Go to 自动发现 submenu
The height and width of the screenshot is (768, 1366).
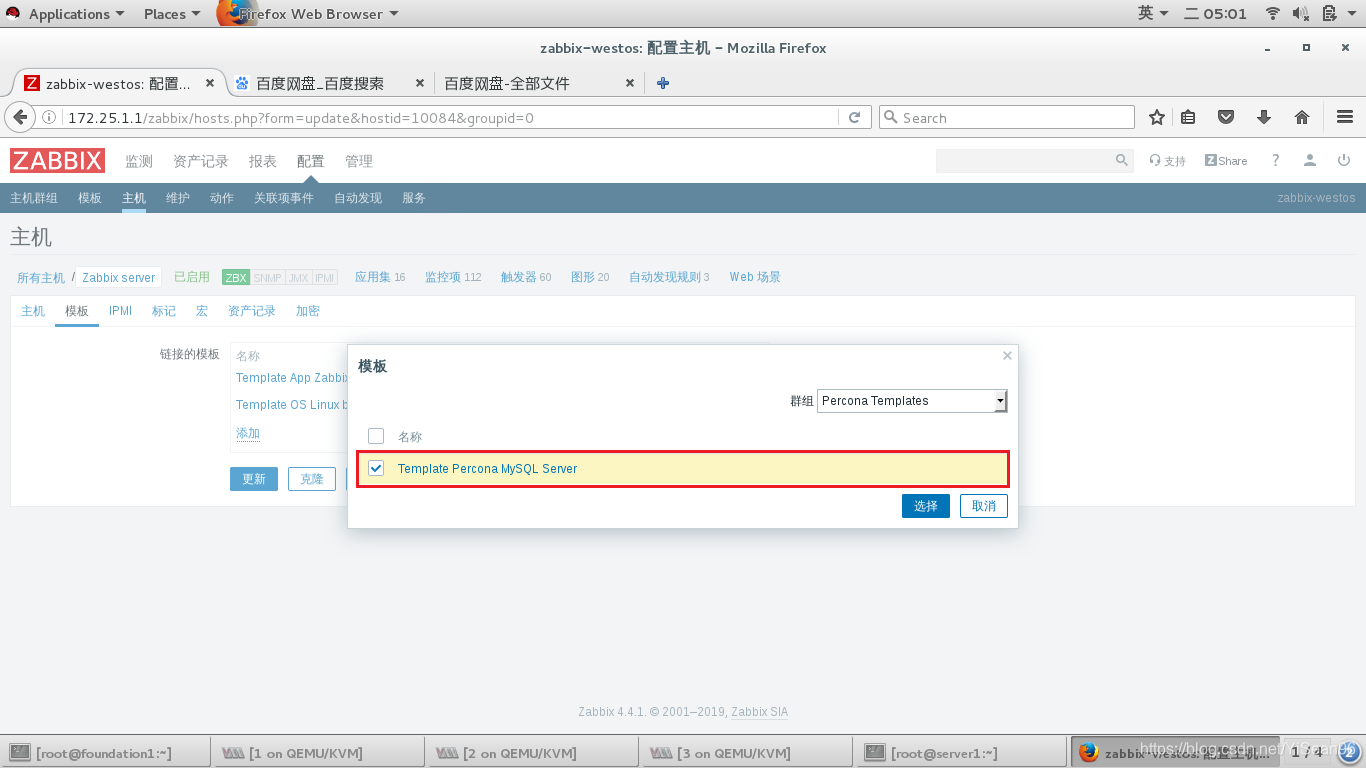coord(358,198)
